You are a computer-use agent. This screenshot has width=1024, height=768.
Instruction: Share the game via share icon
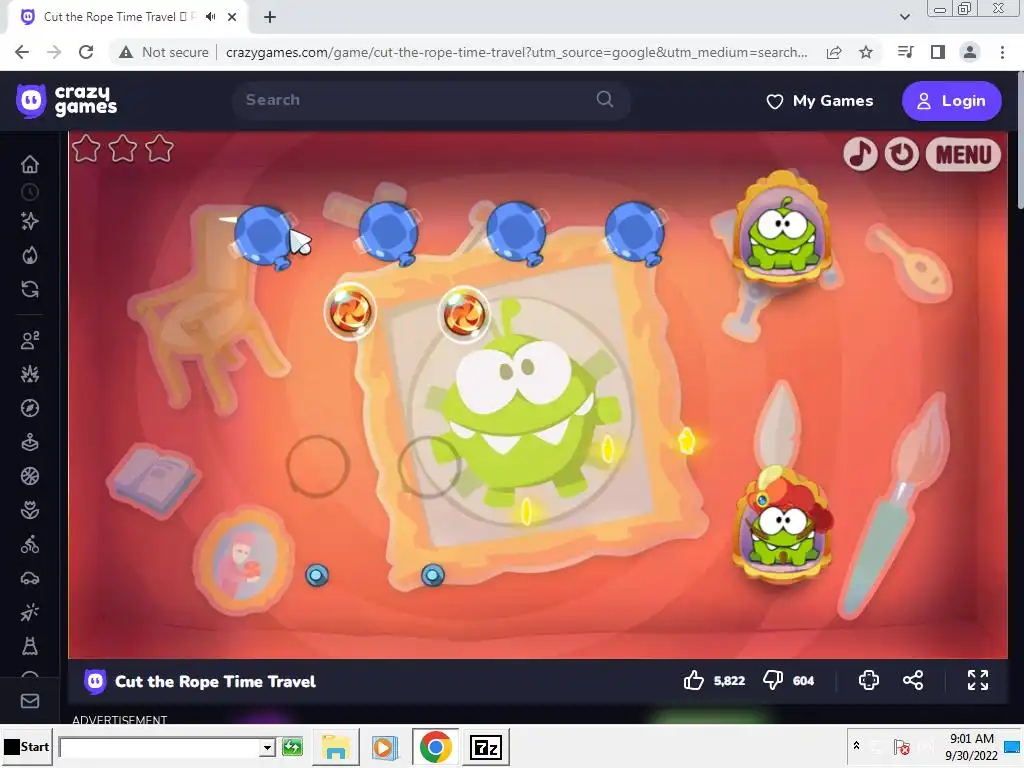coord(913,680)
